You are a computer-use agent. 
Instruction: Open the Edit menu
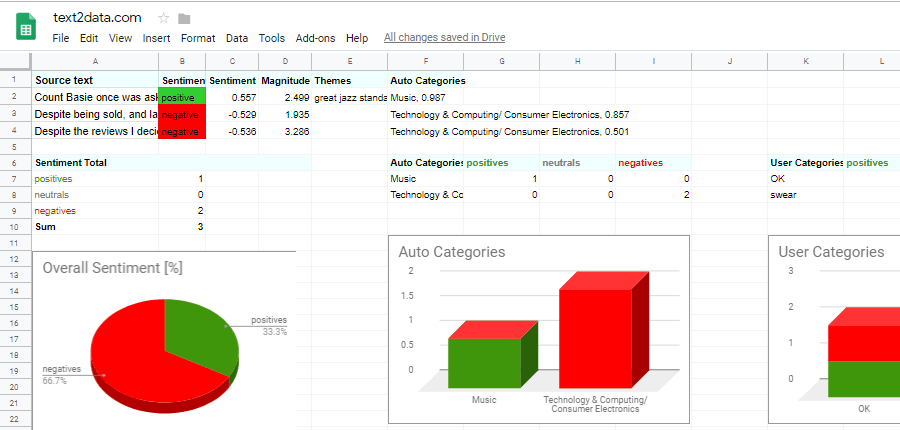pos(89,38)
